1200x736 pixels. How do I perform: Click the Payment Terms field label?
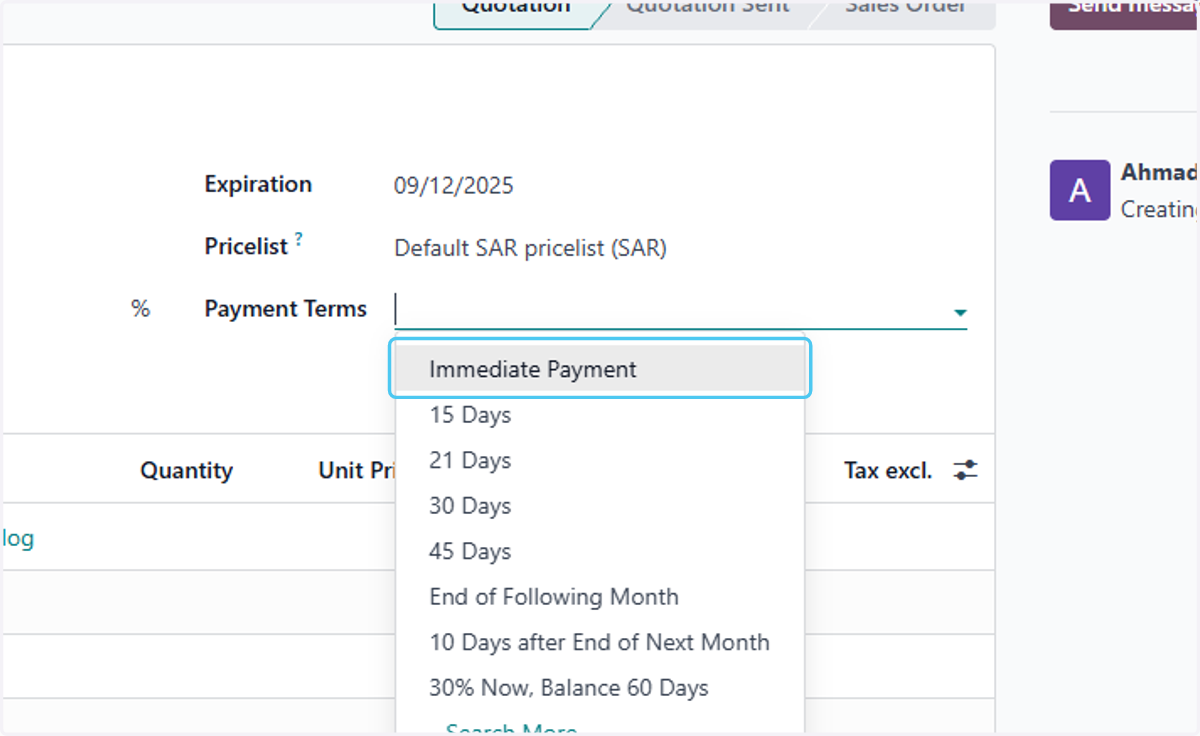point(286,309)
